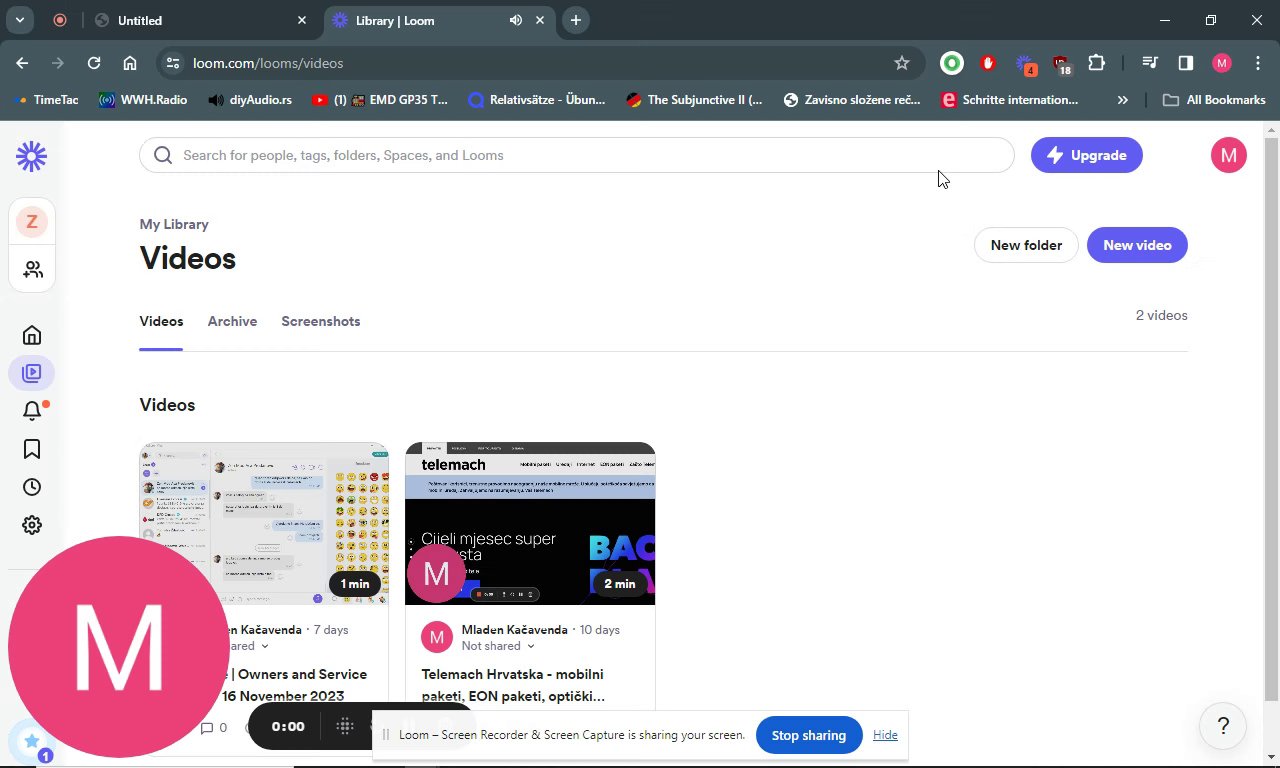This screenshot has height=768, width=1280.
Task: Toggle the Chrome side panel icon
Action: (x=1186, y=63)
